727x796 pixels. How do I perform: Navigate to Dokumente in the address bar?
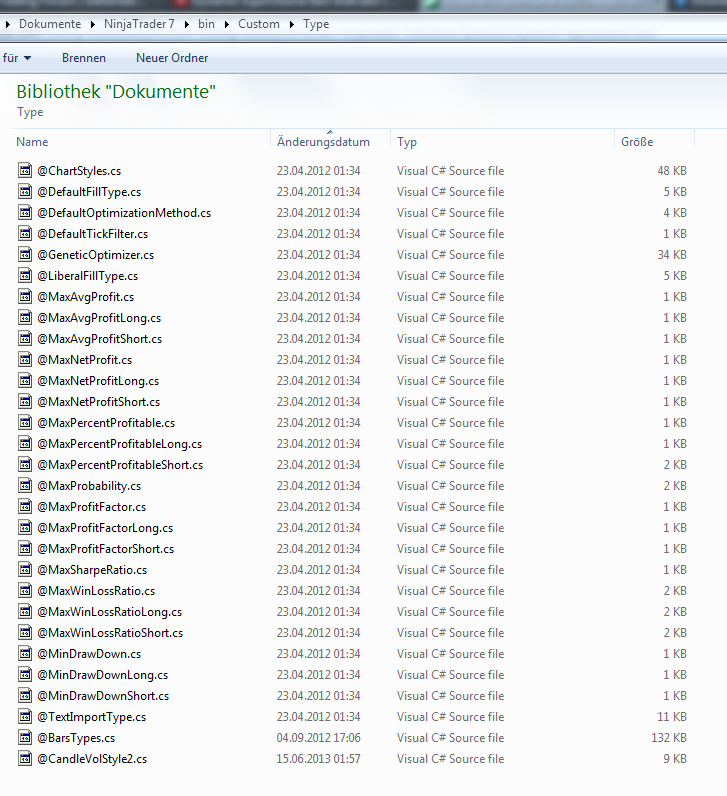50,24
